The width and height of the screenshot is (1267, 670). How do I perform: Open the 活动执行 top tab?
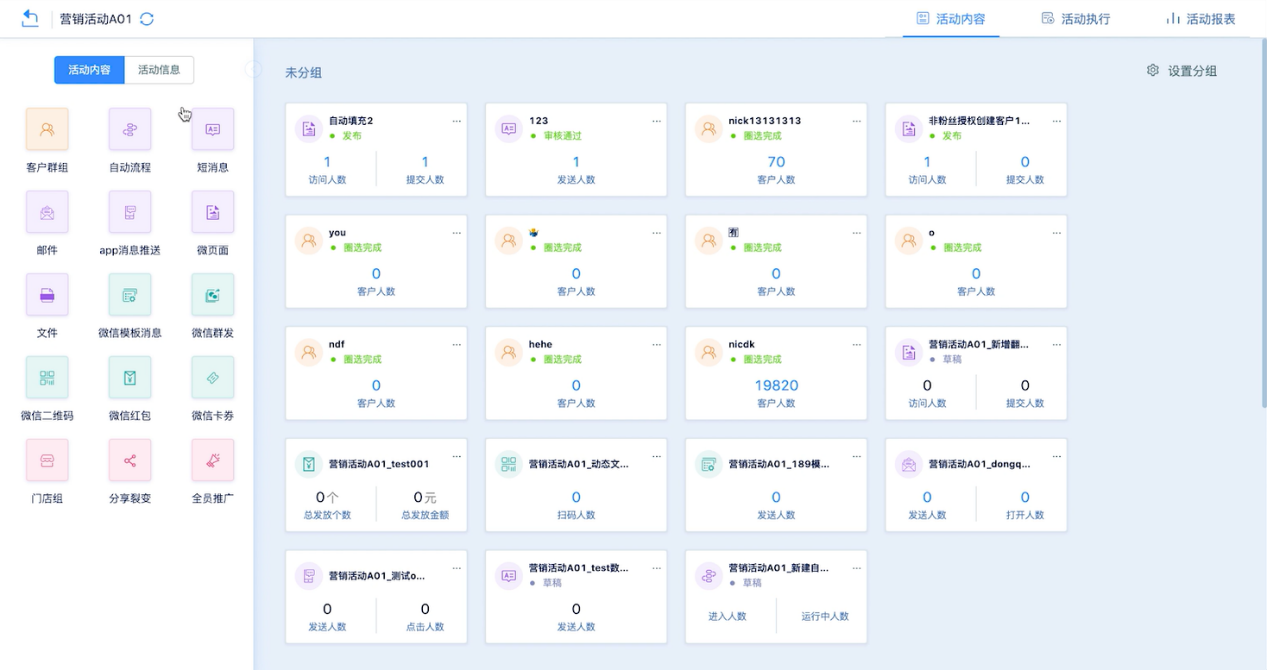[x=1075, y=19]
